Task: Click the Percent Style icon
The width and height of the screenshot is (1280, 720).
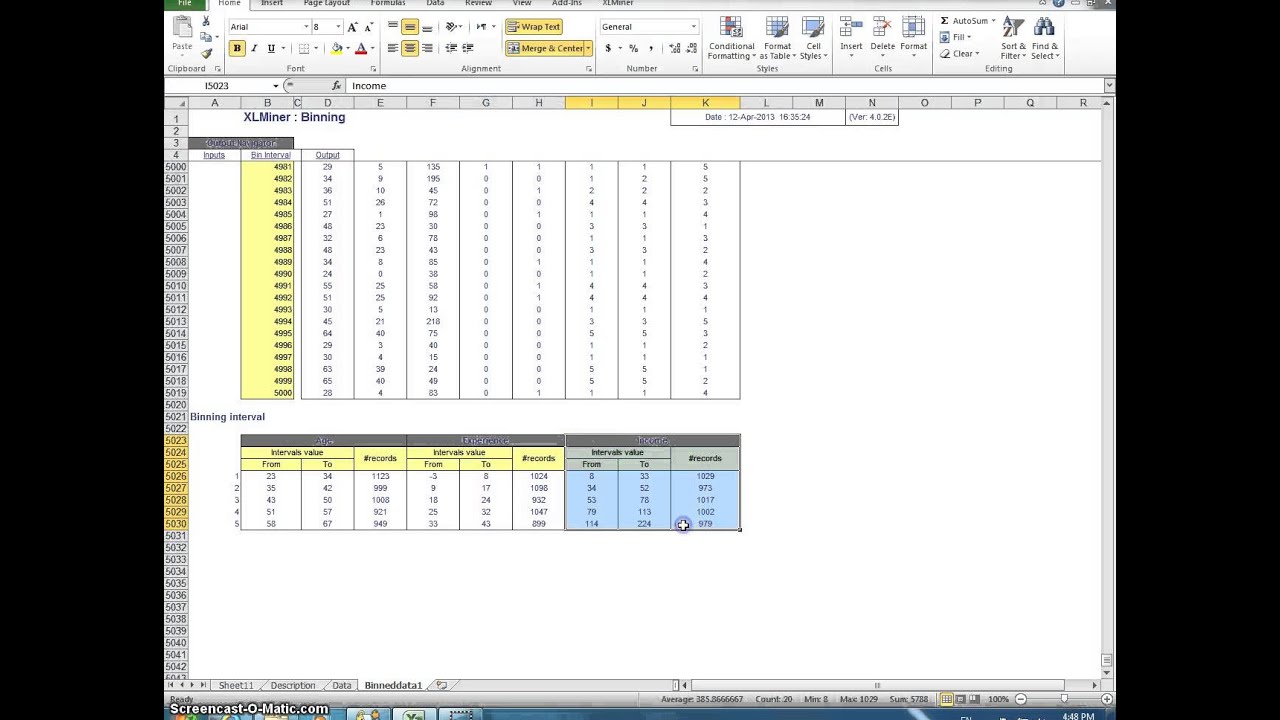Action: click(x=633, y=48)
